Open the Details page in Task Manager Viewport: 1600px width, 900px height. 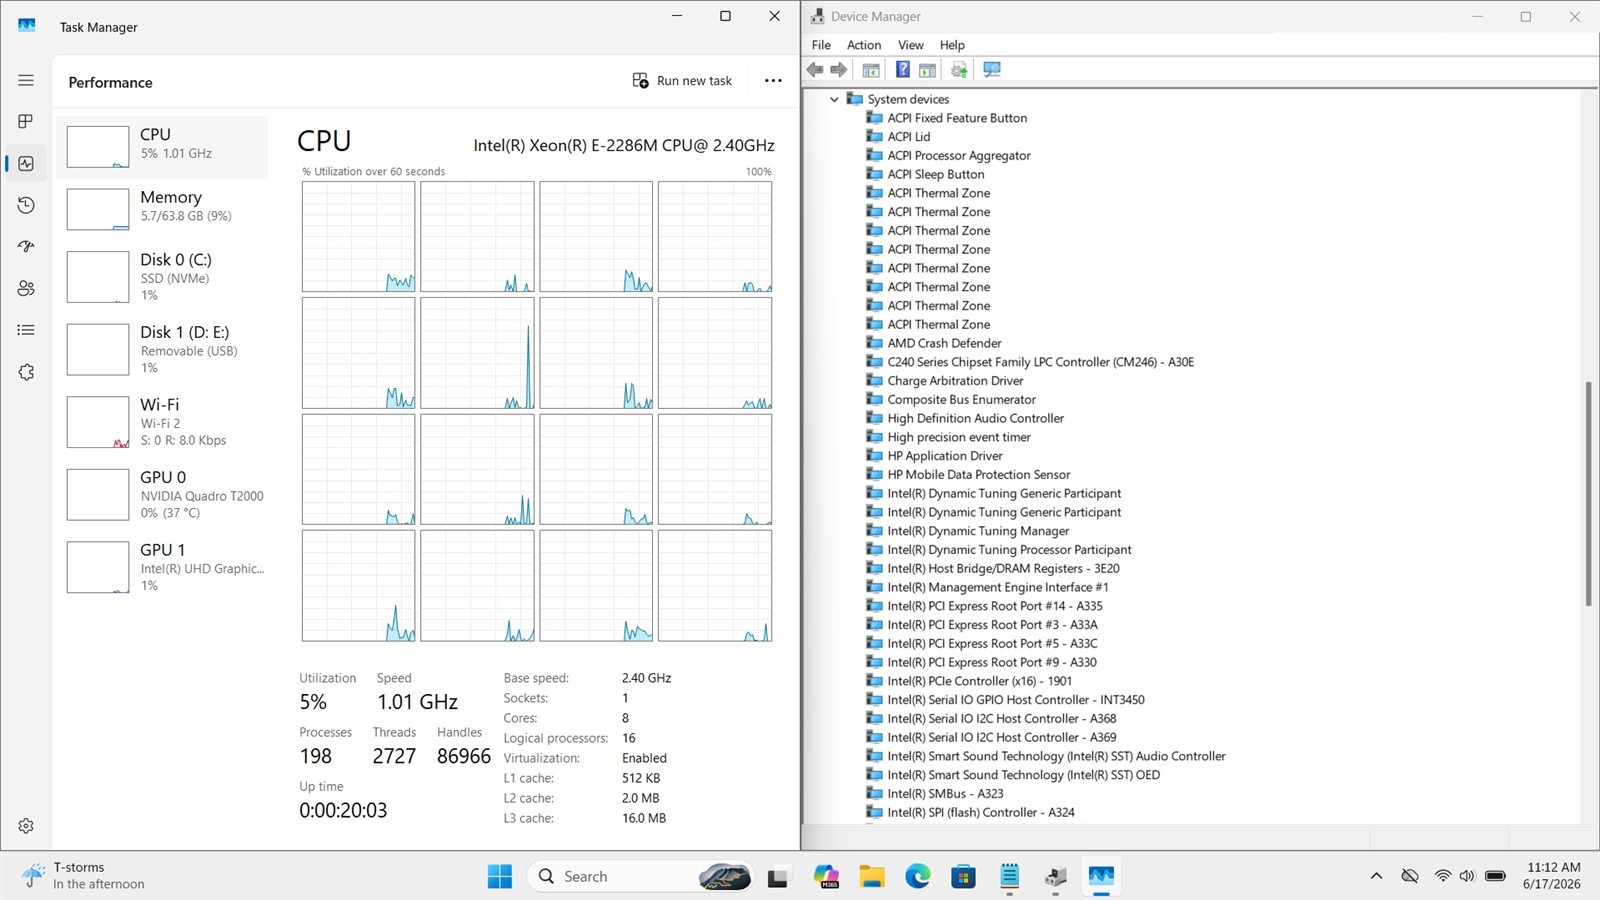(x=26, y=330)
